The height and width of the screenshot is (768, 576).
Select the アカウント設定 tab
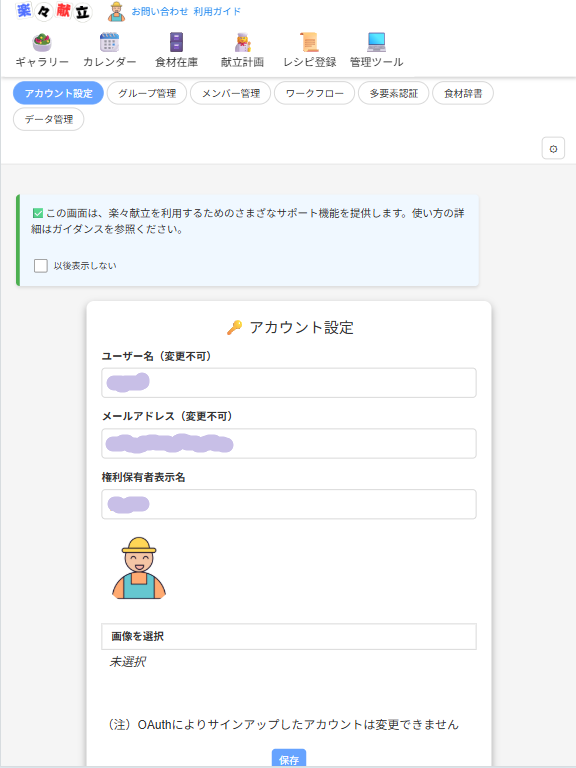point(58,93)
